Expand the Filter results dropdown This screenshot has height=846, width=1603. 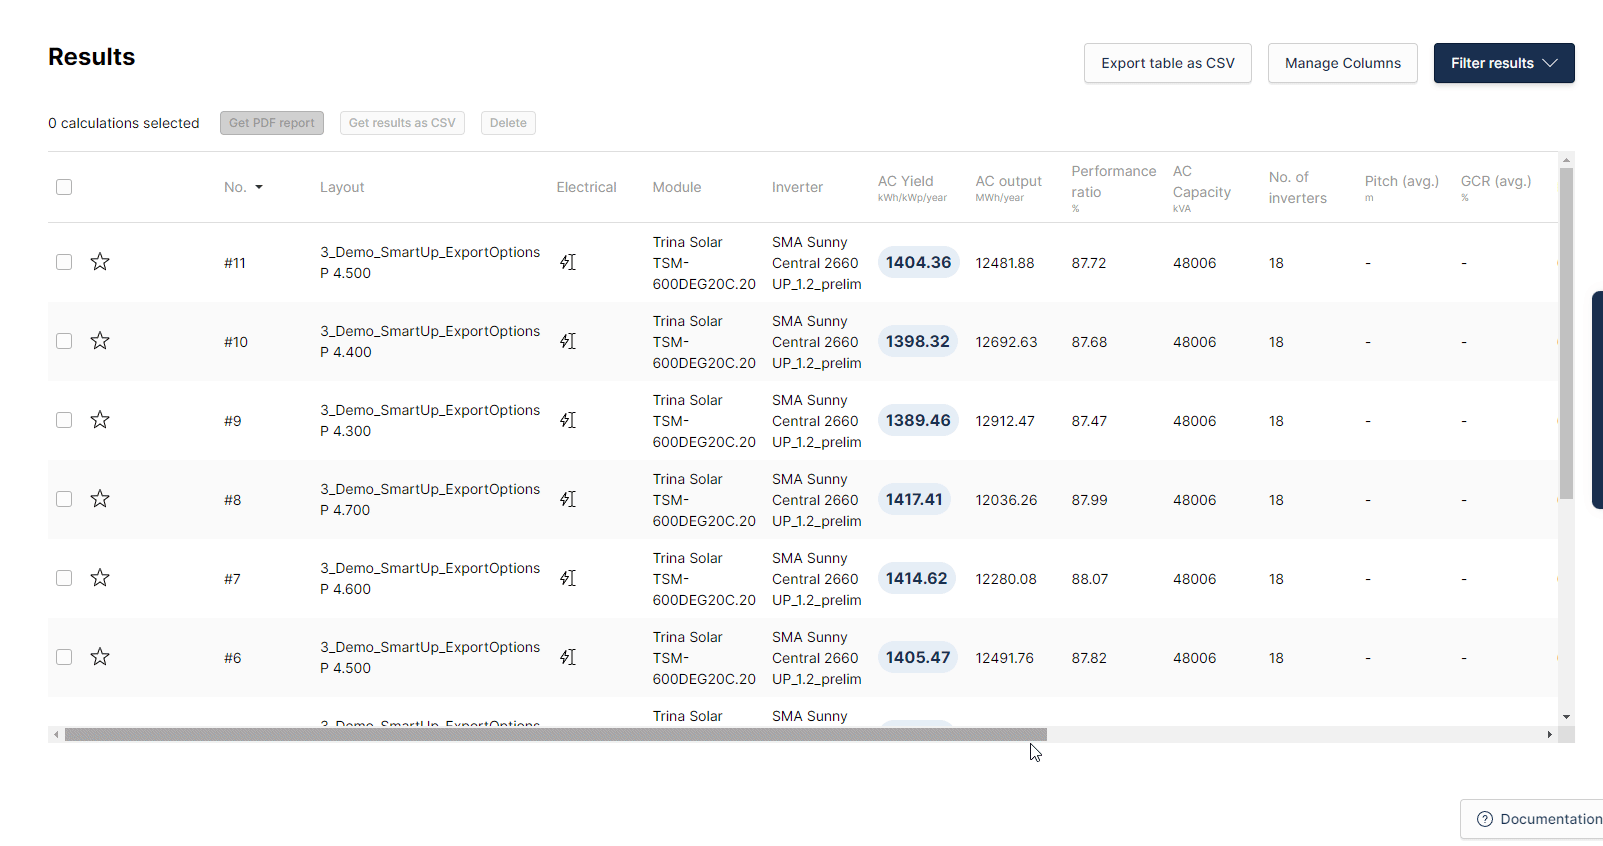click(x=1503, y=63)
